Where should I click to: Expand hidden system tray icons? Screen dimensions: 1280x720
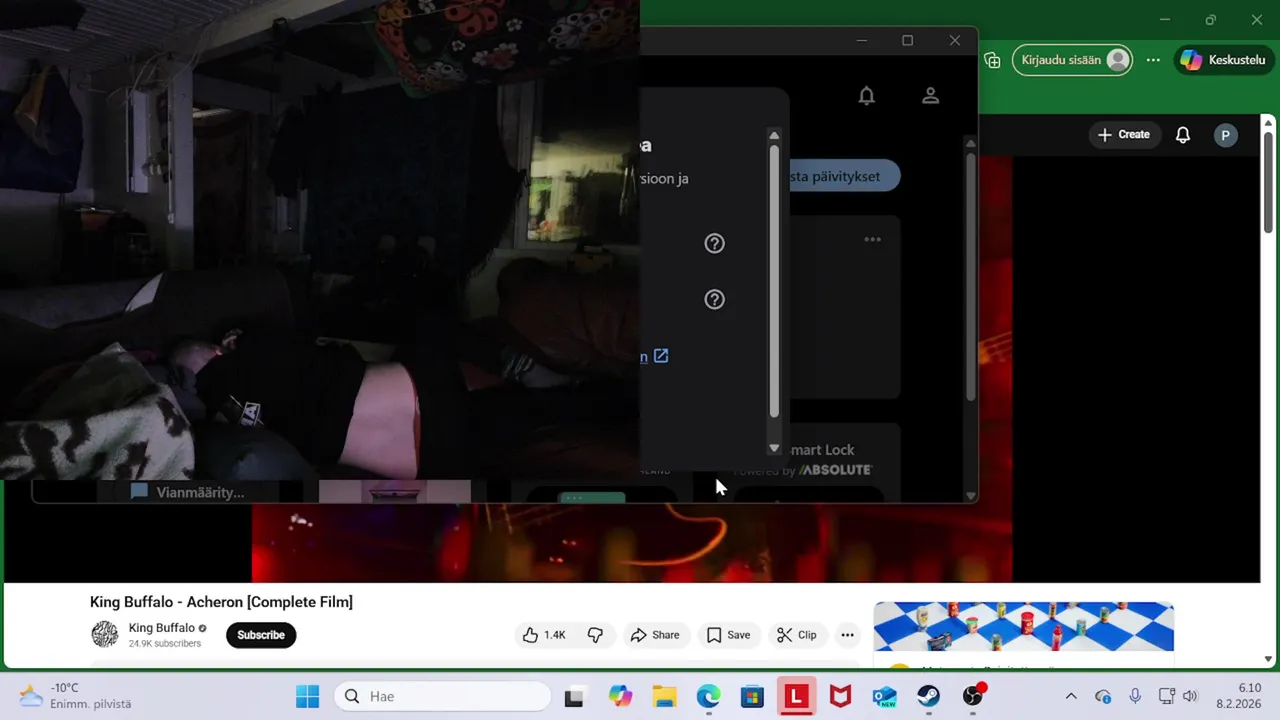pyautogui.click(x=1071, y=696)
